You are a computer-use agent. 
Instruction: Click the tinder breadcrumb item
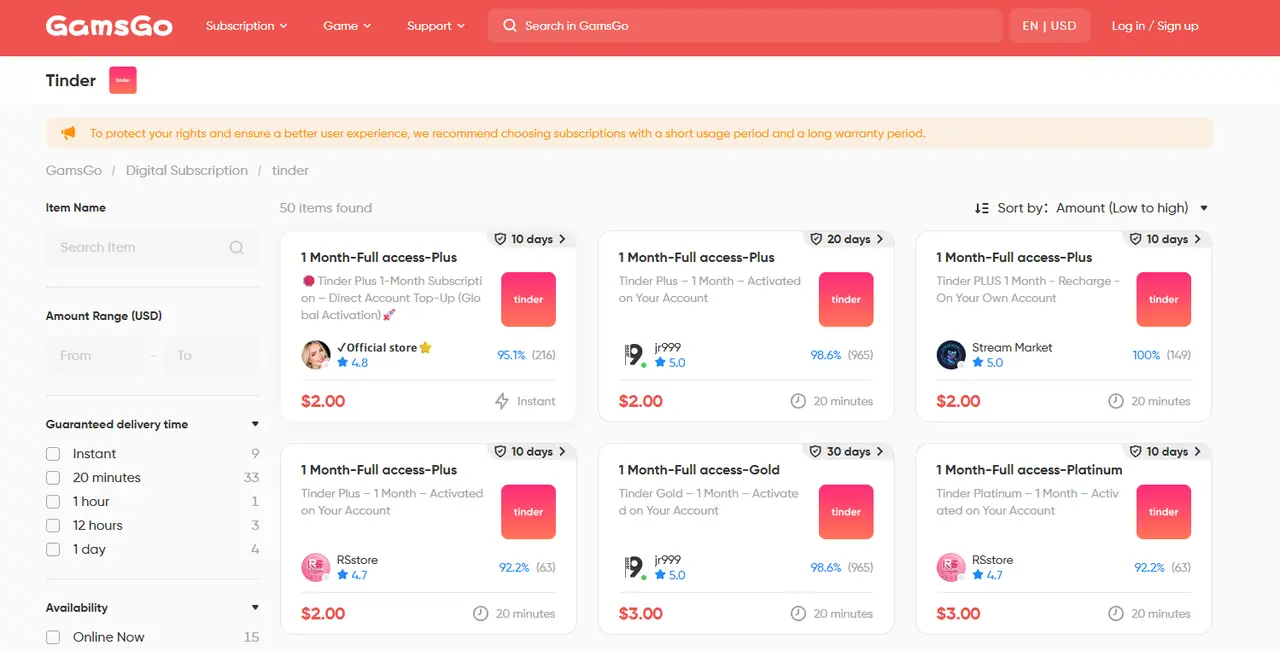290,170
